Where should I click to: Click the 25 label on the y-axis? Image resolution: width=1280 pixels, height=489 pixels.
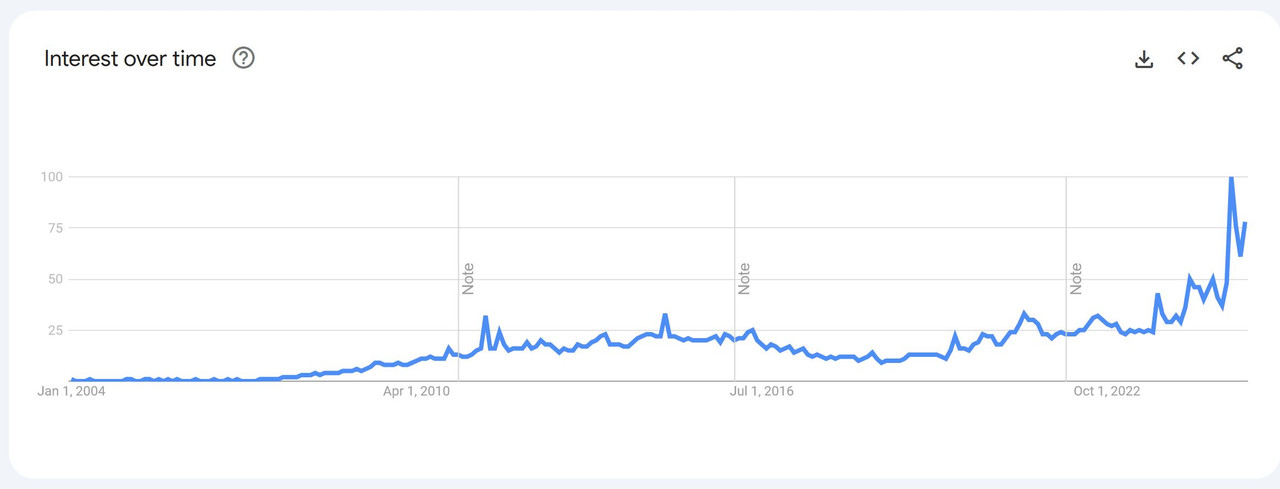(x=55, y=330)
